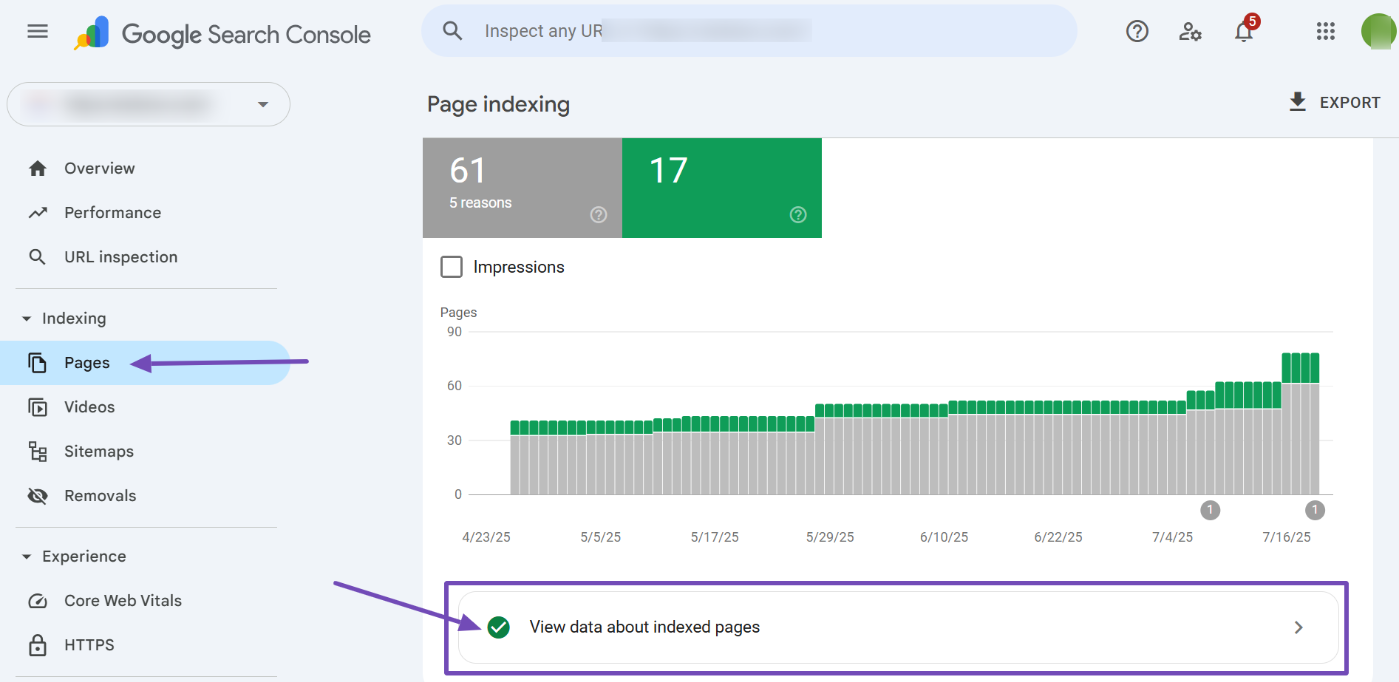Enable the Impressions checkbox
Image resolution: width=1399 pixels, height=682 pixels.
point(452,267)
